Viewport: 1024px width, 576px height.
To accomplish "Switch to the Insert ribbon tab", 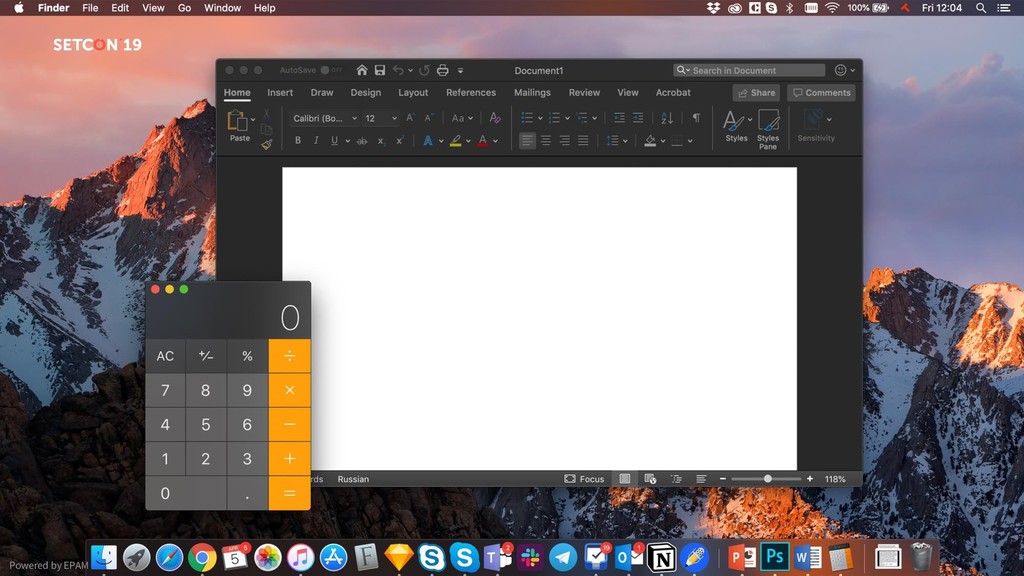I will tap(280, 93).
